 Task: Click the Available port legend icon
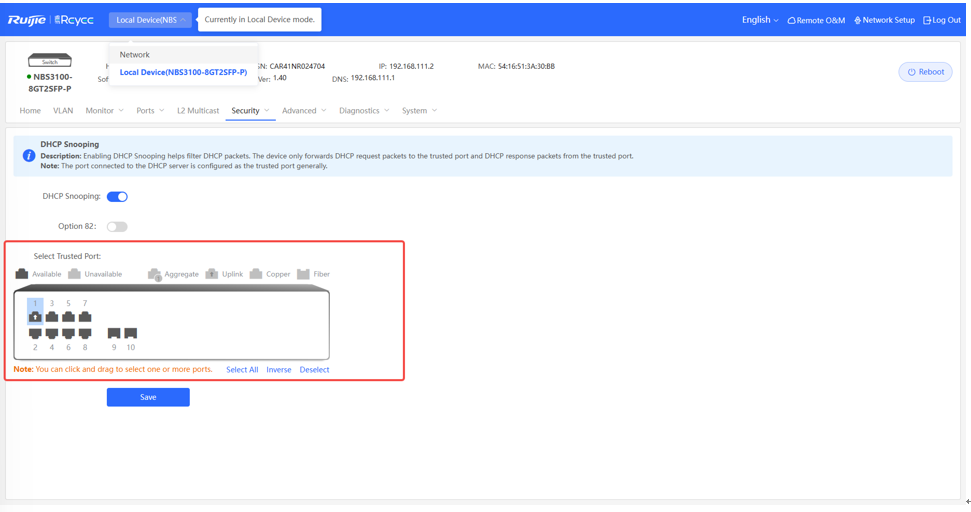click(x=22, y=274)
